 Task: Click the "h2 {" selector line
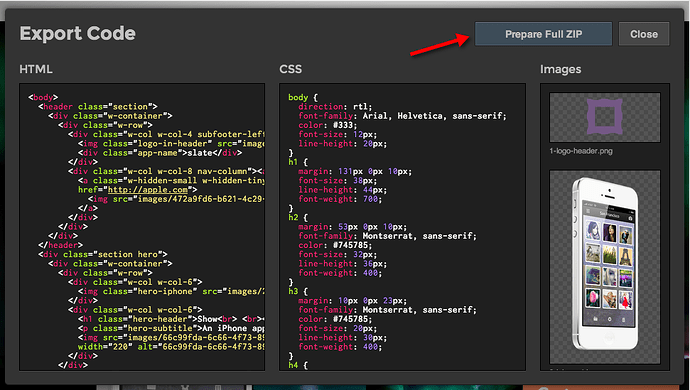coord(298,217)
